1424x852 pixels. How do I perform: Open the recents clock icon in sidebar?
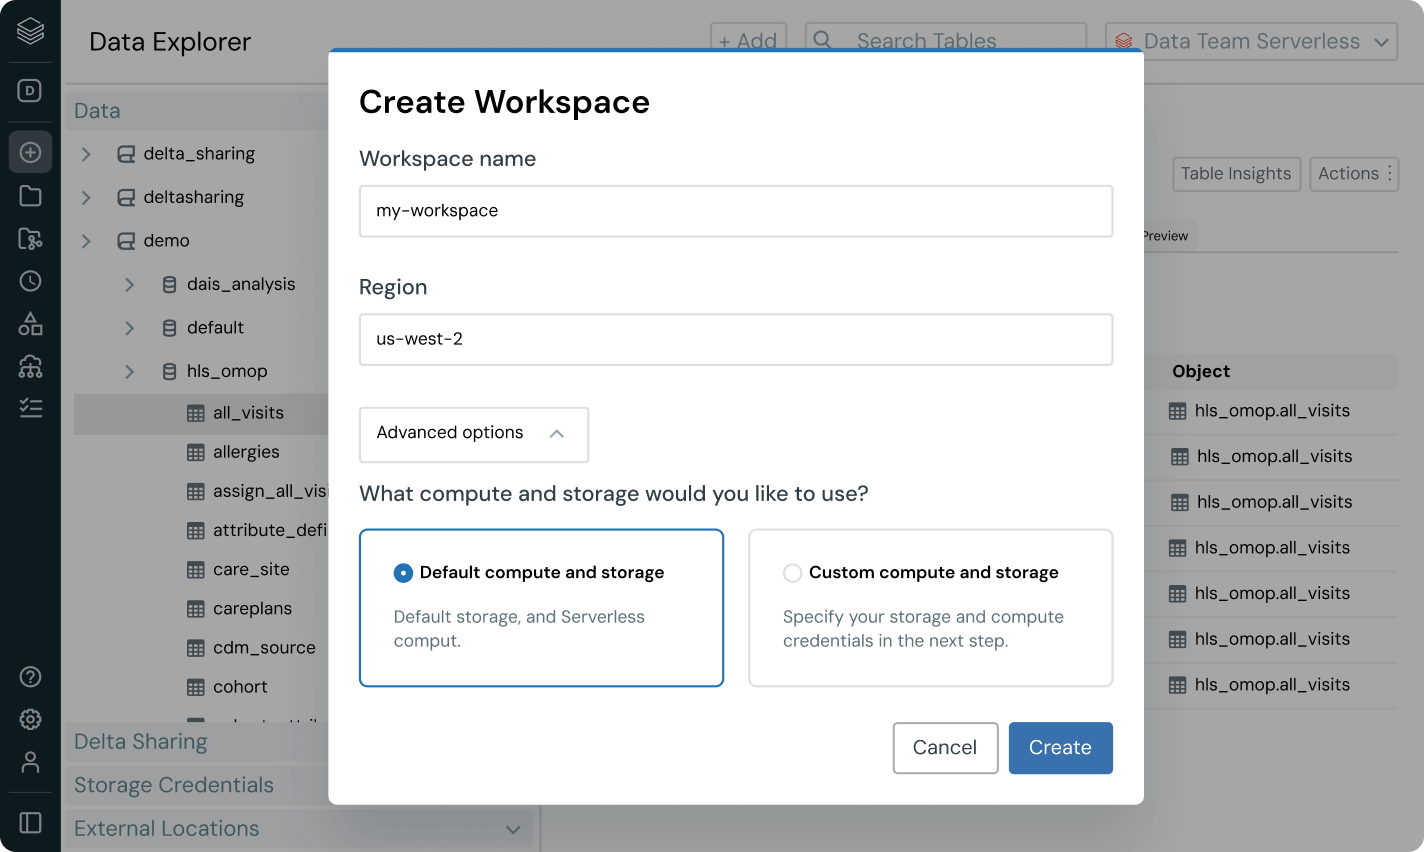[30, 281]
